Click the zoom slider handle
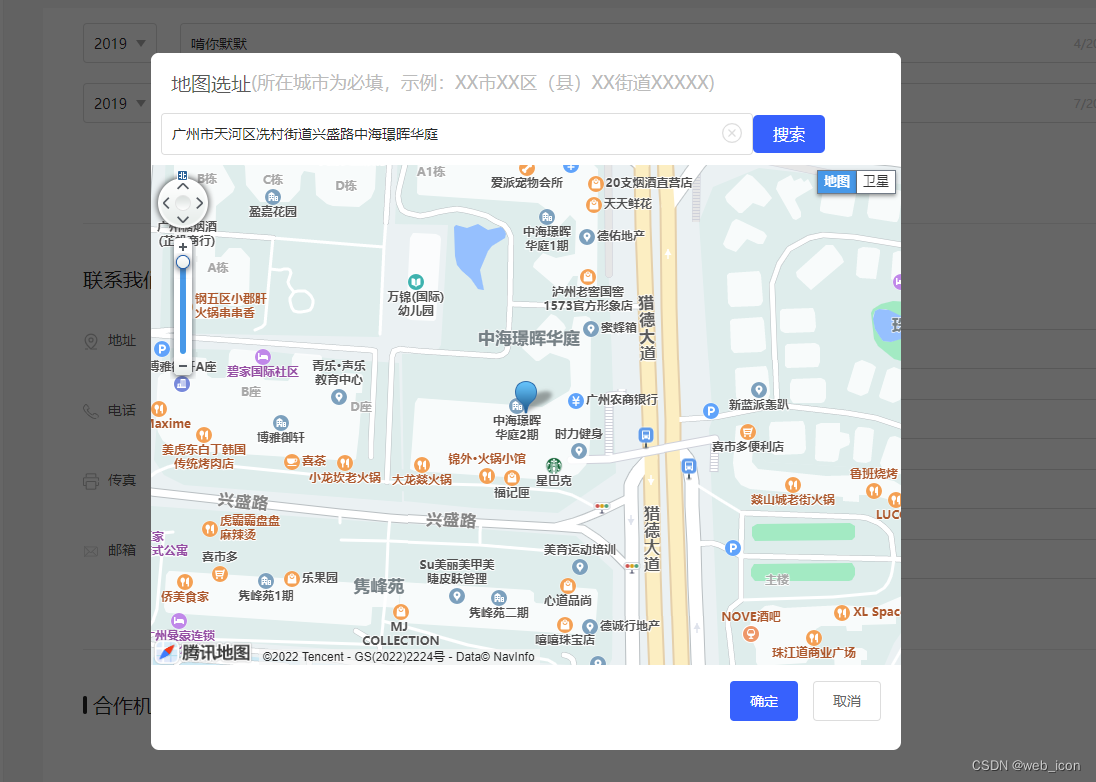 182,262
